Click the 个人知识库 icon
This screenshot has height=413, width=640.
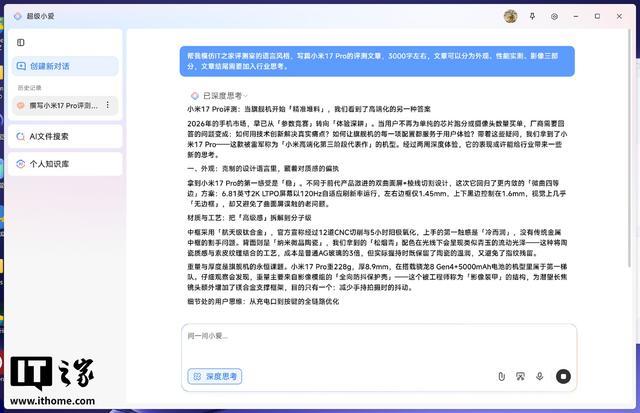pyautogui.click(x=20, y=164)
